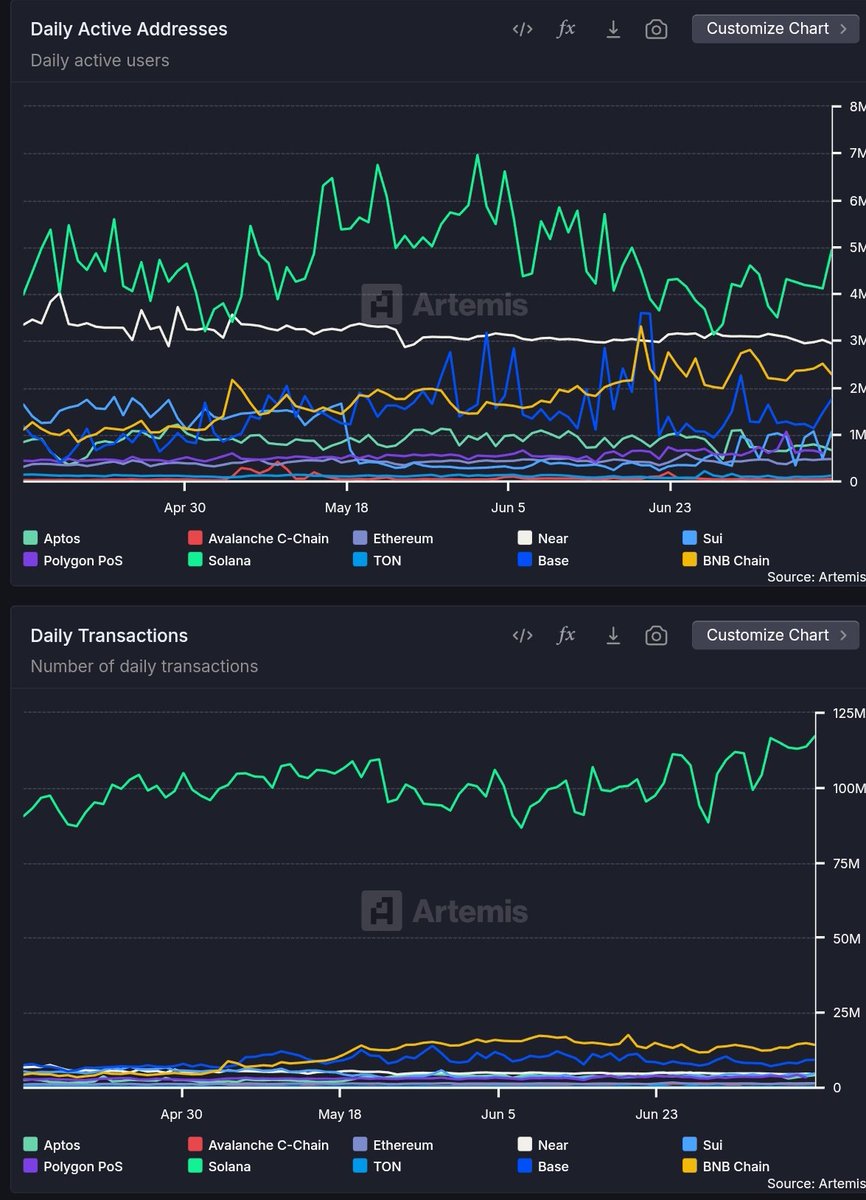Toggle Near in Daily Transactions legend
Viewport: 866px width, 1200px height.
point(543,1145)
